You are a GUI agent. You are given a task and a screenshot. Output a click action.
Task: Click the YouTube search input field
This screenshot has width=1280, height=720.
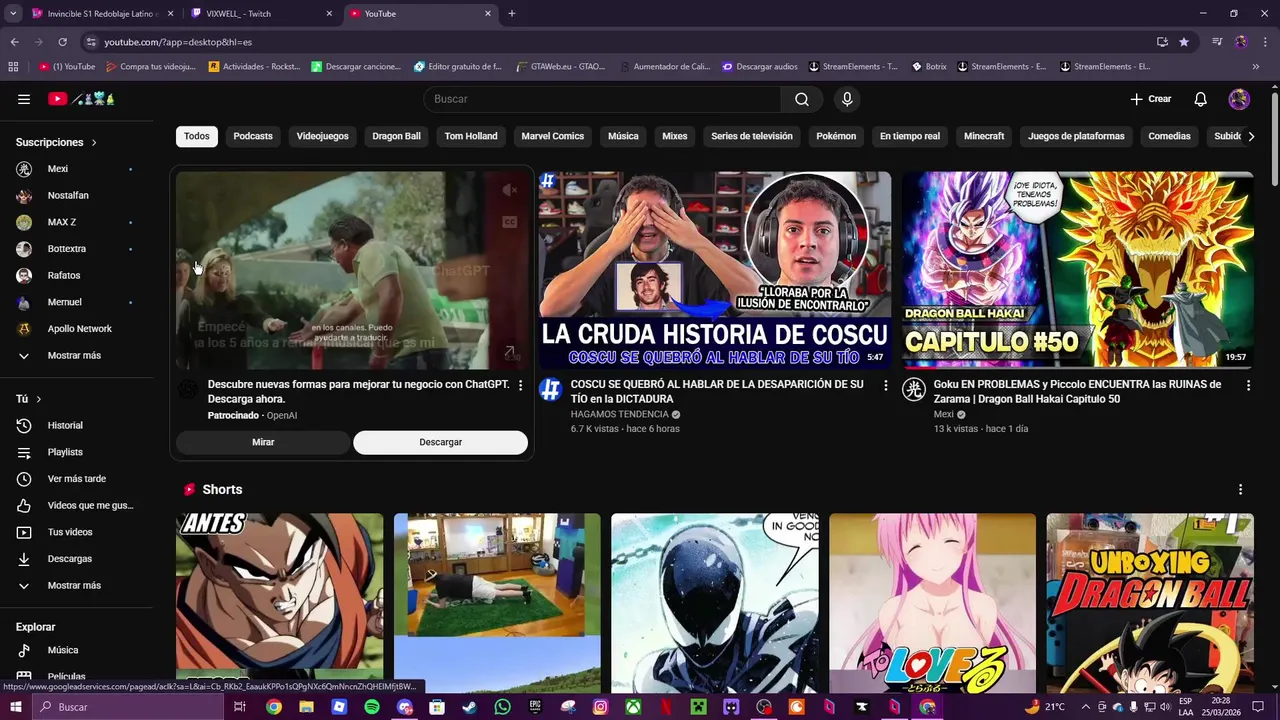click(x=603, y=99)
